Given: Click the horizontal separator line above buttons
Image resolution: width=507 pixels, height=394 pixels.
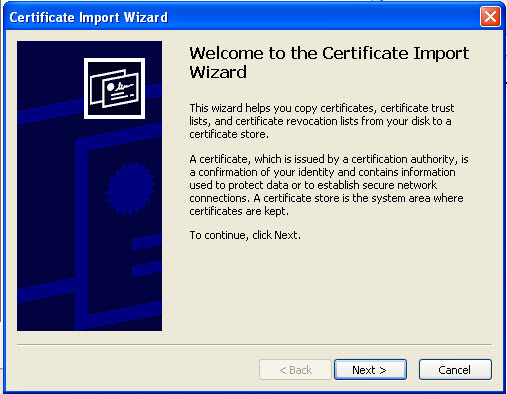Looking at the screenshot, I should 254,344.
